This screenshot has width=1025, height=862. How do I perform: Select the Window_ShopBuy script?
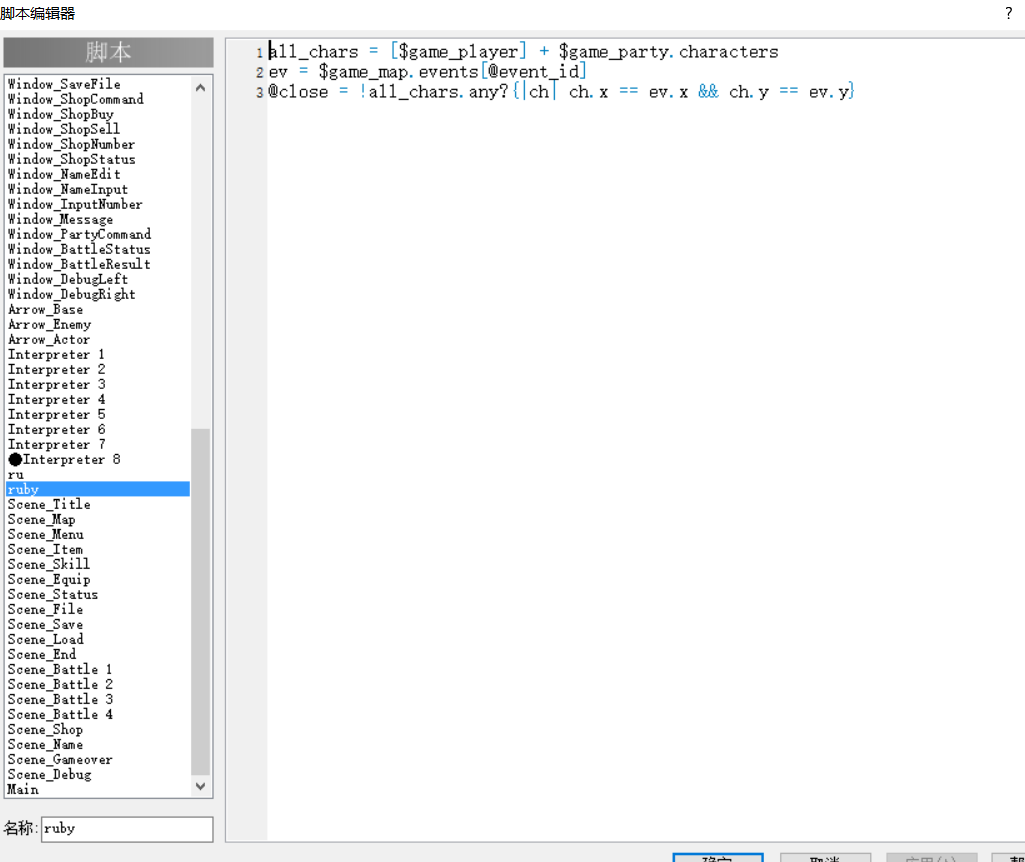click(x=61, y=114)
